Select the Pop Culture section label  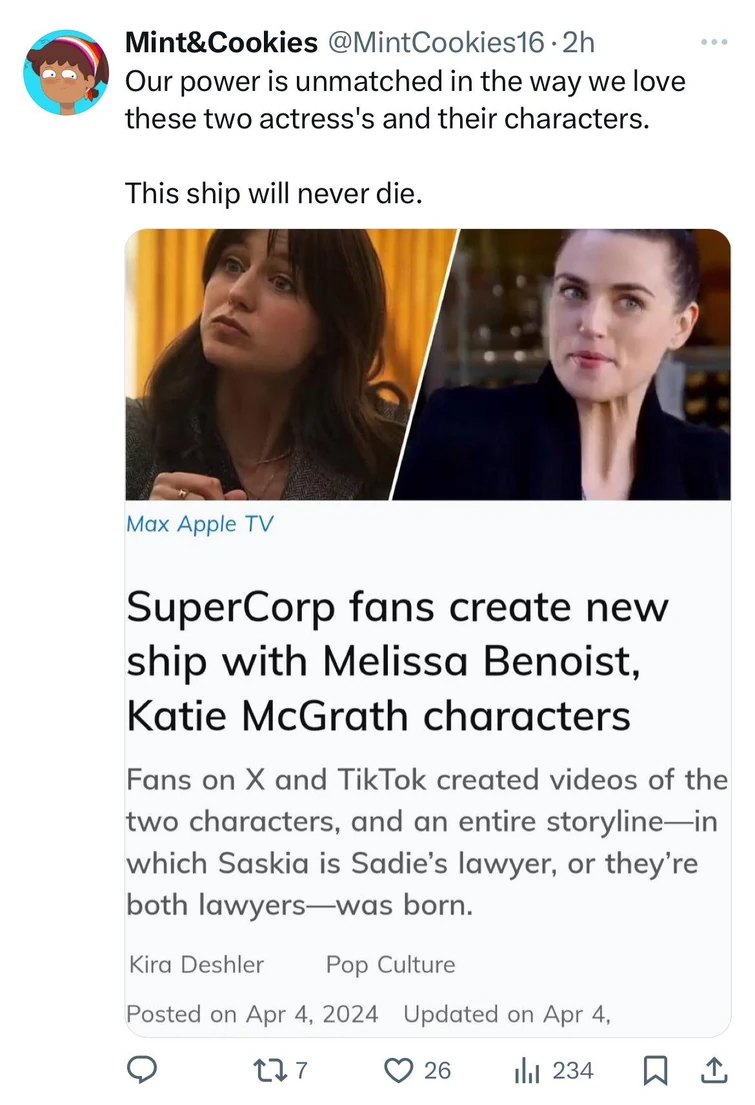click(388, 965)
